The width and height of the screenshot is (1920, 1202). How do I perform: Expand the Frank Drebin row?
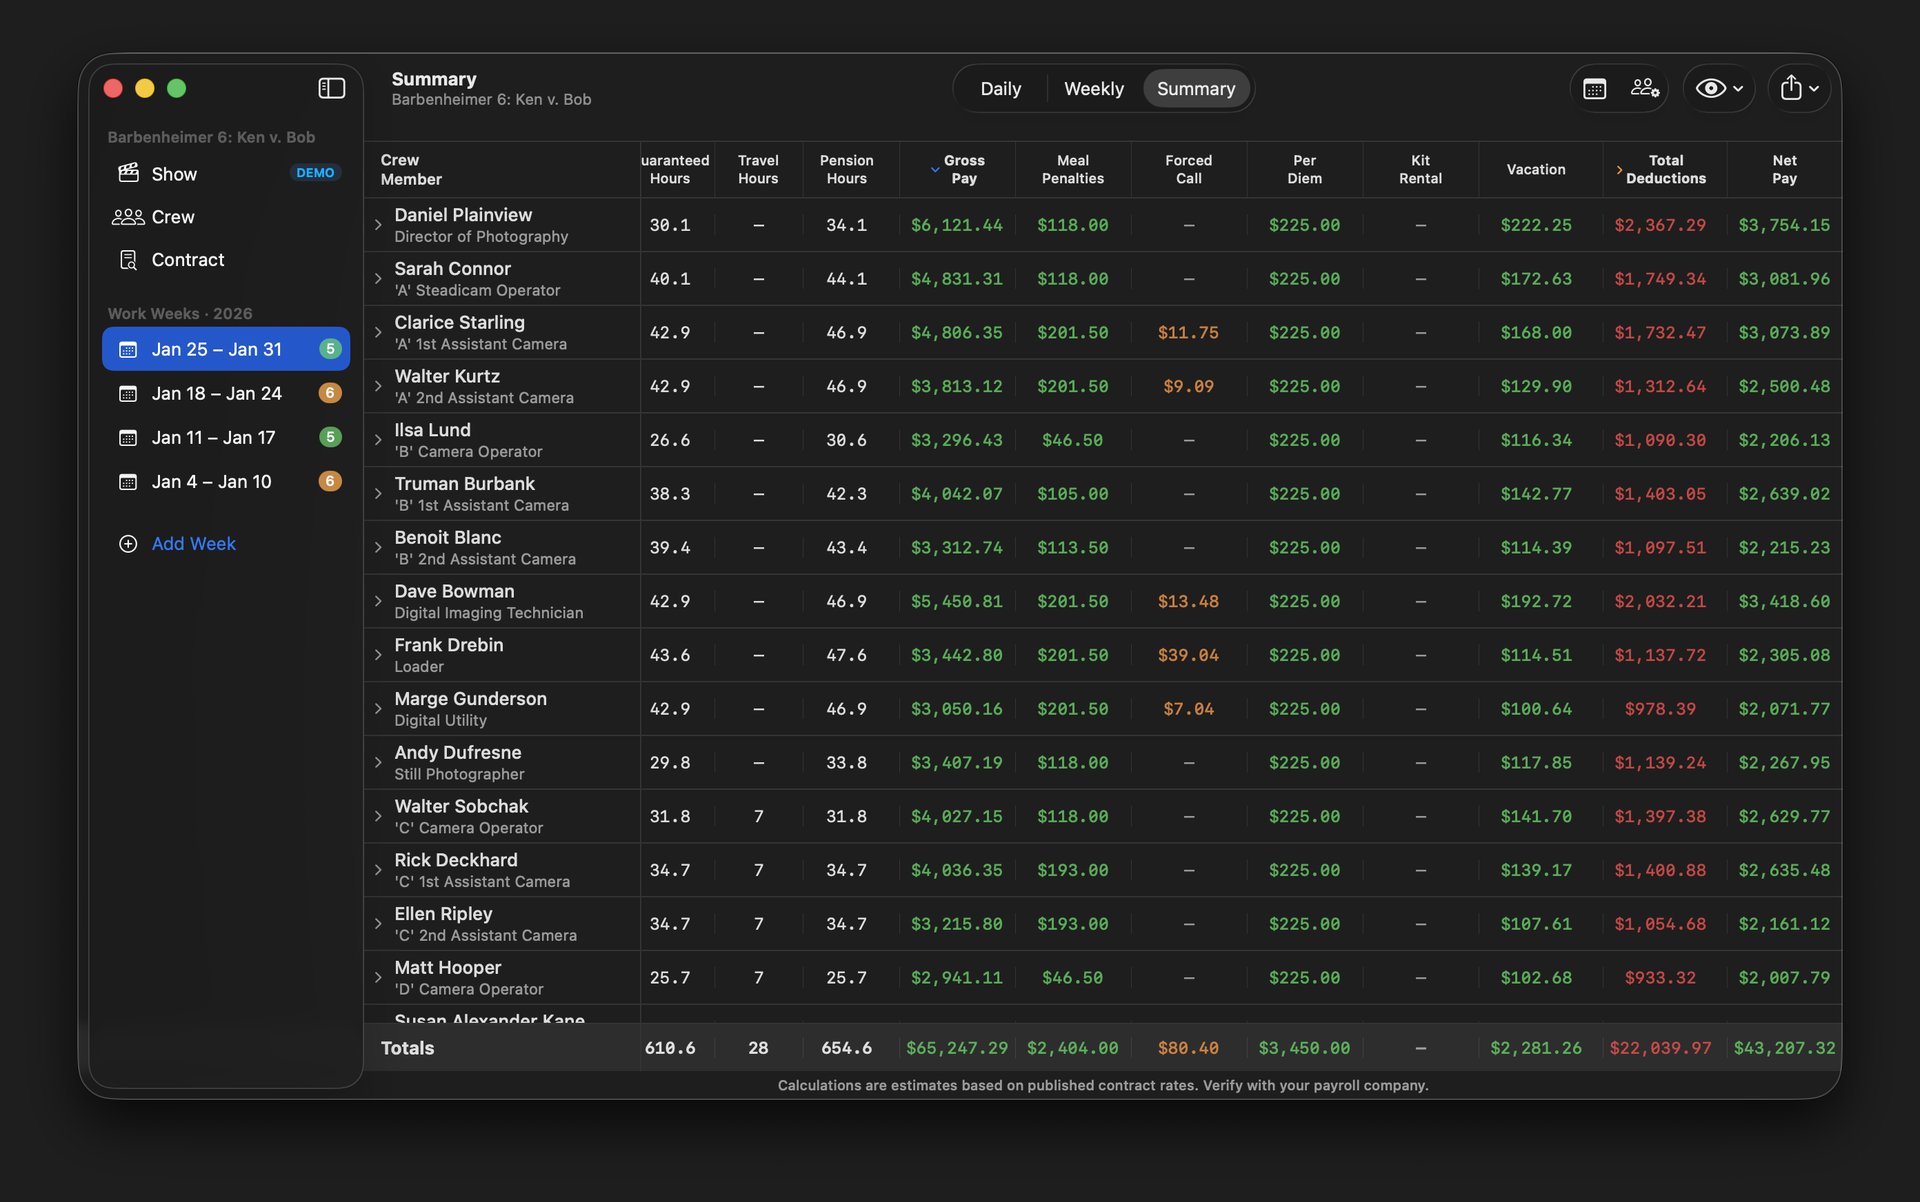(378, 655)
